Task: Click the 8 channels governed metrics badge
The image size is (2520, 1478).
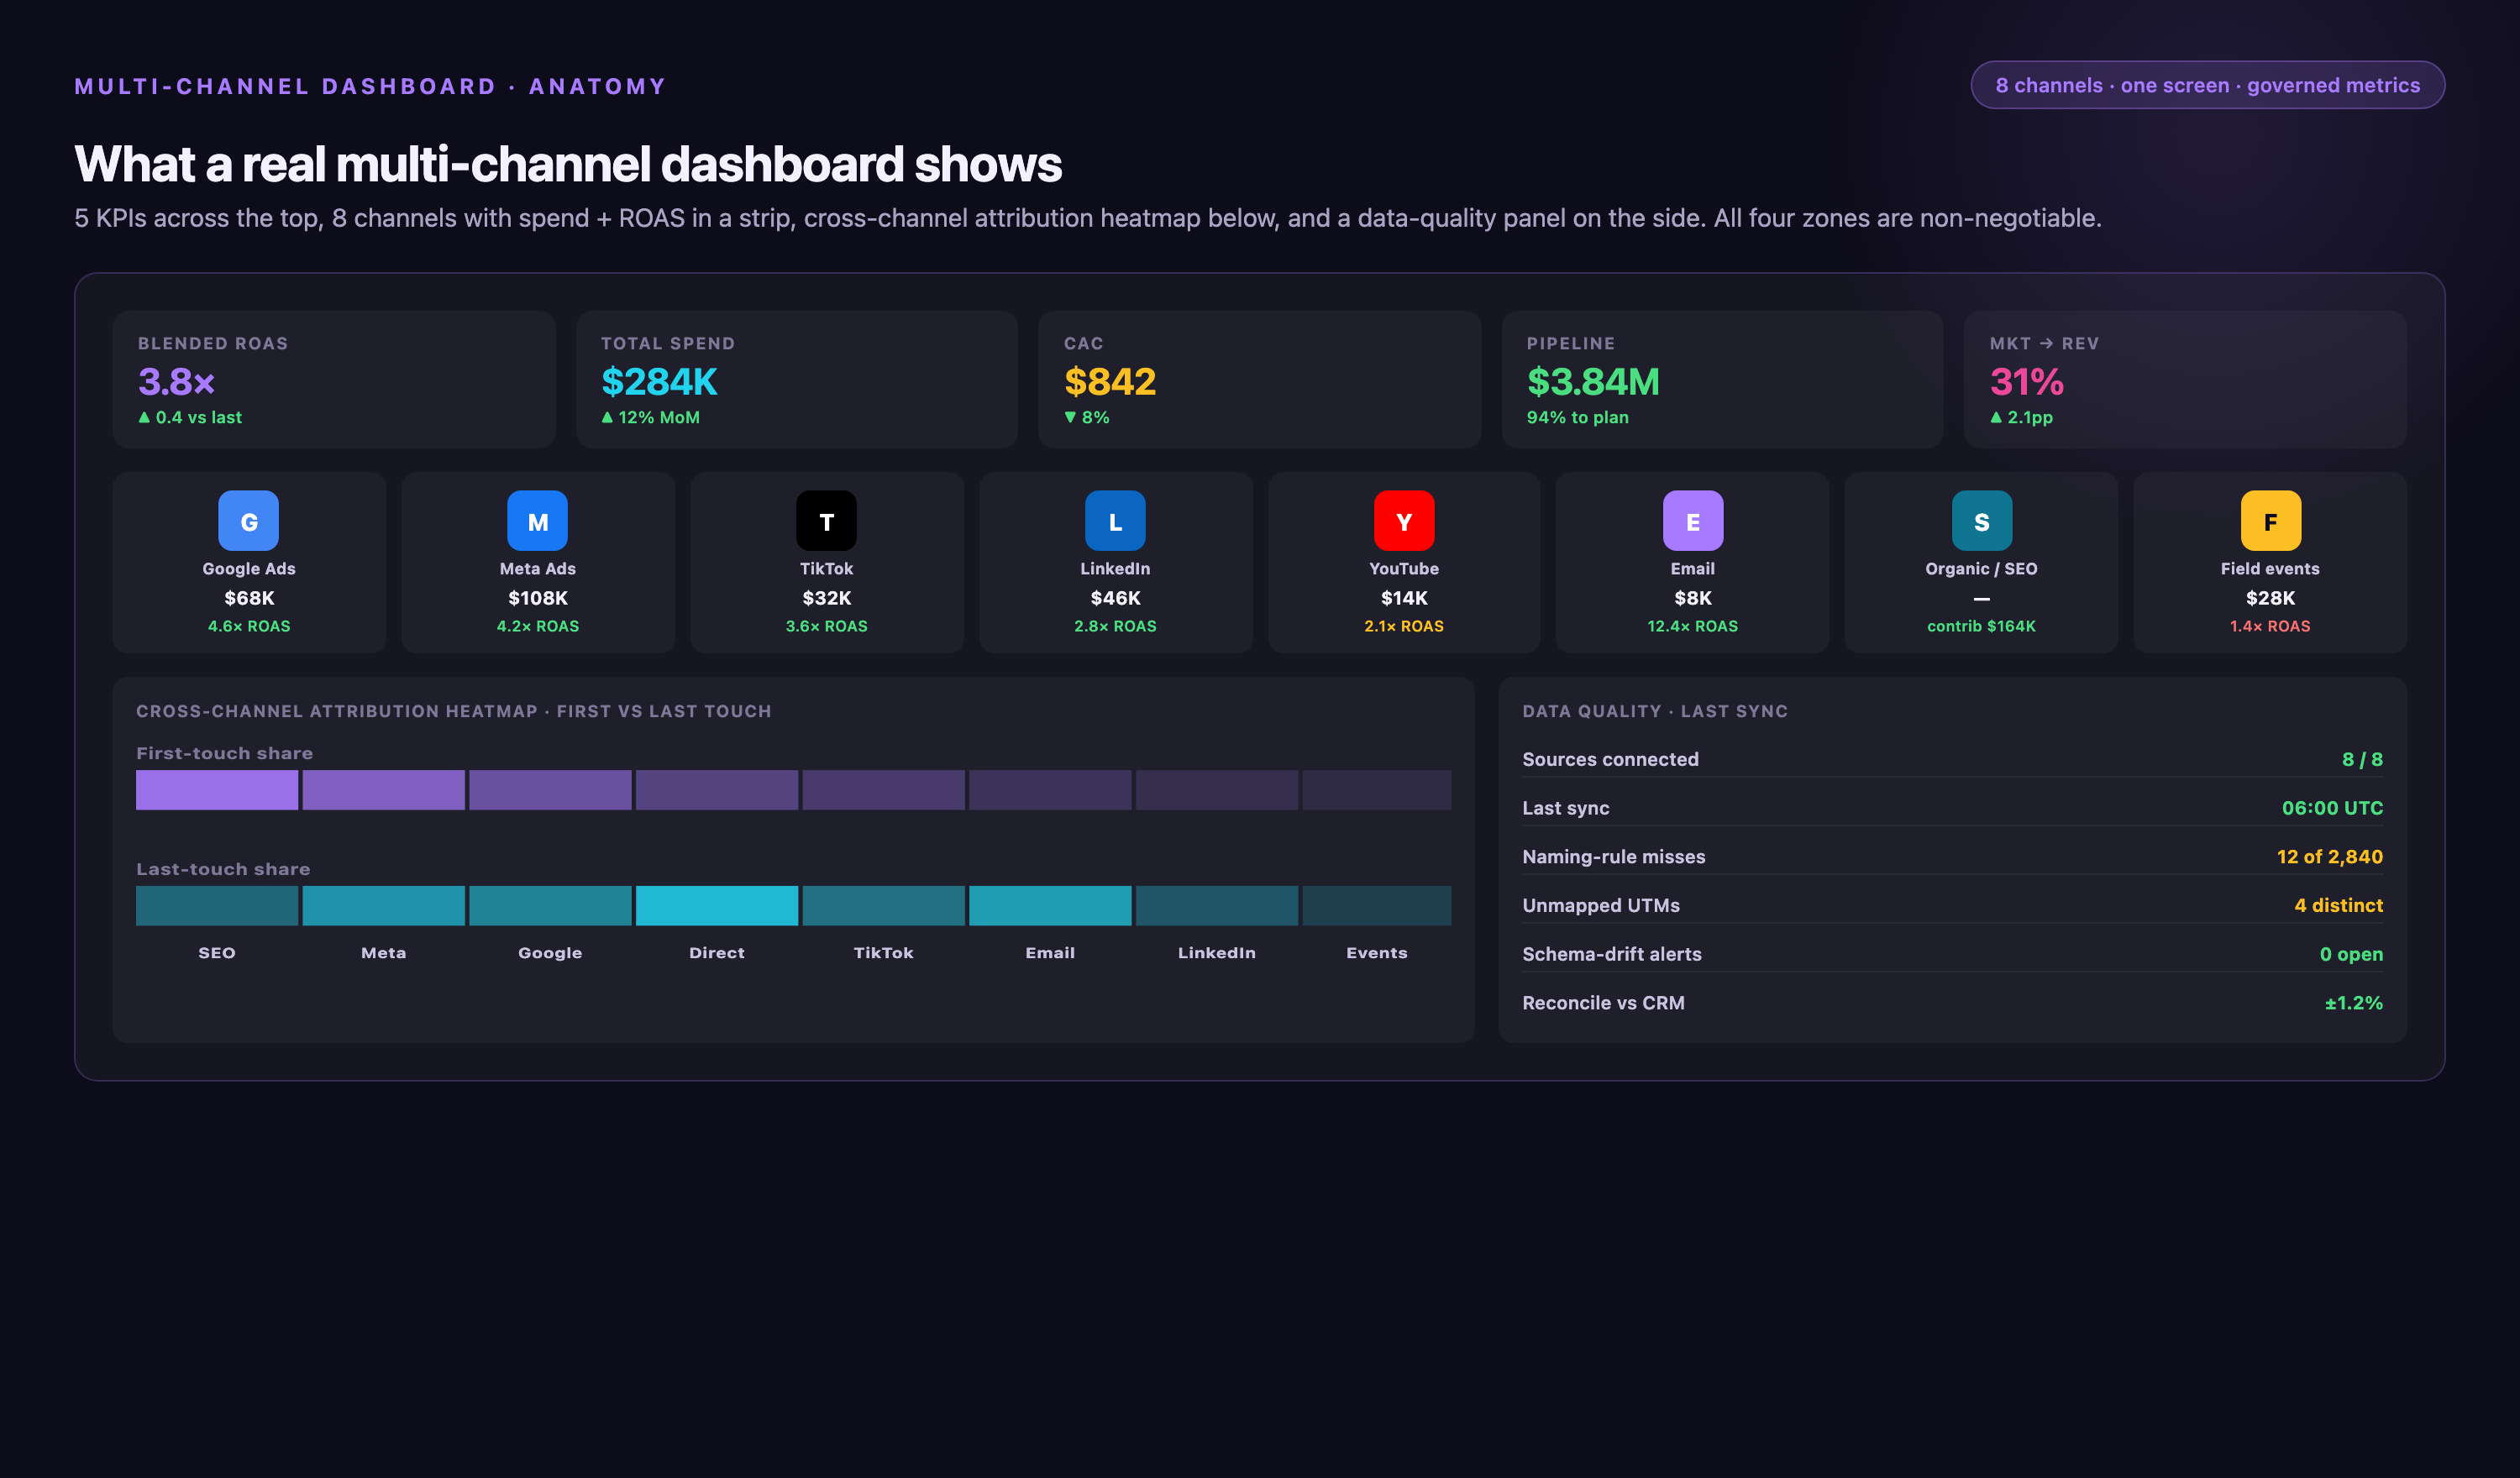Action: coord(2208,85)
